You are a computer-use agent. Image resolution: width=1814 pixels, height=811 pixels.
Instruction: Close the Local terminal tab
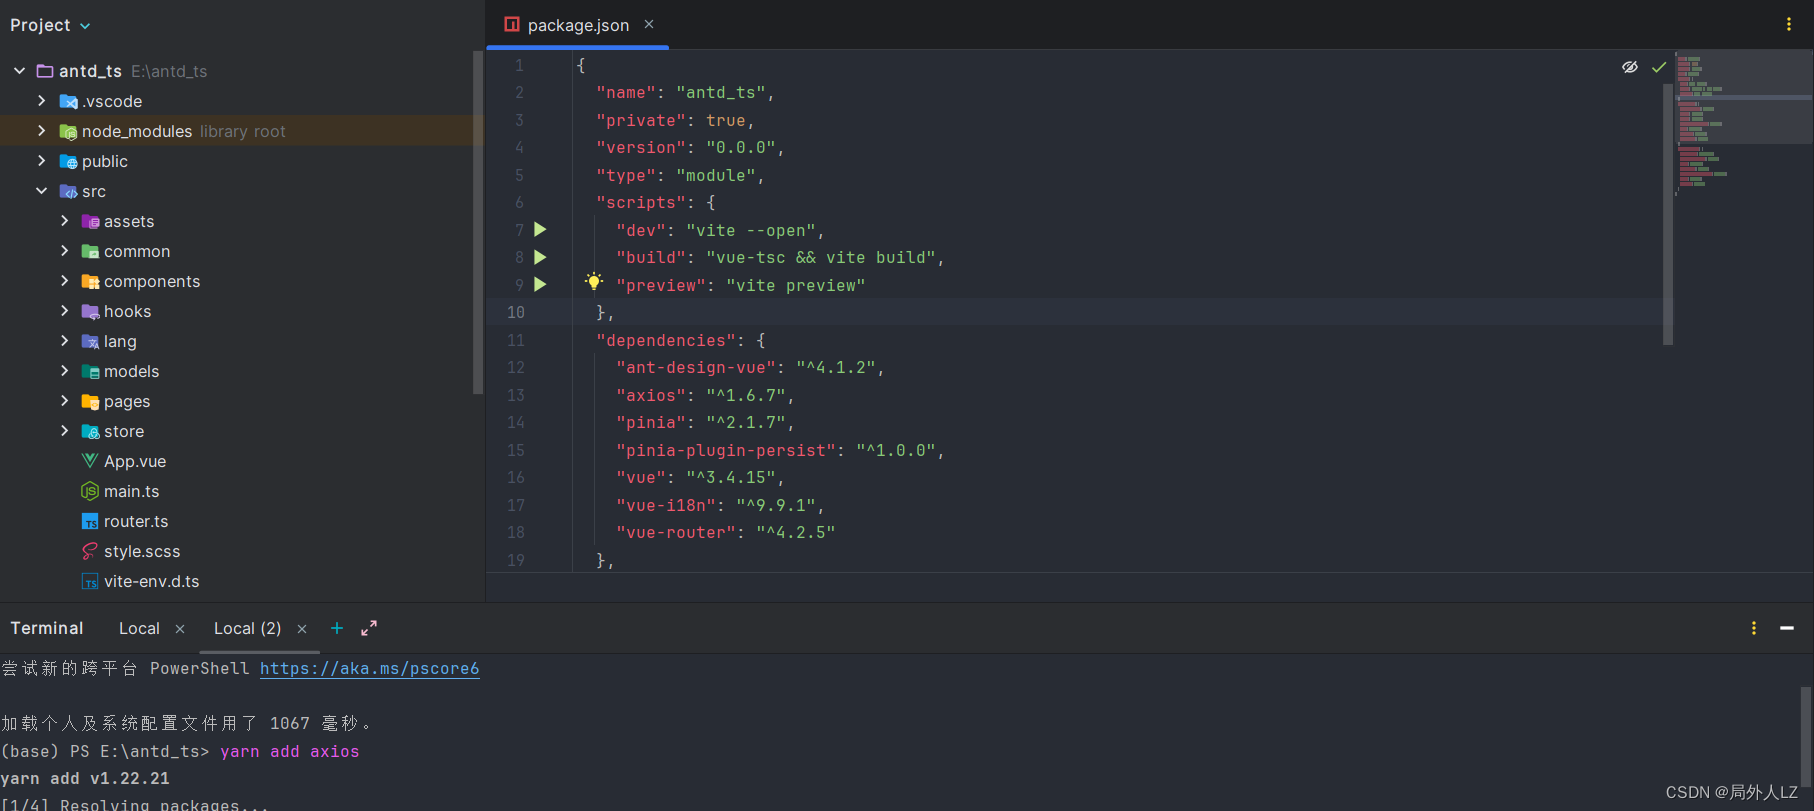tap(180, 629)
